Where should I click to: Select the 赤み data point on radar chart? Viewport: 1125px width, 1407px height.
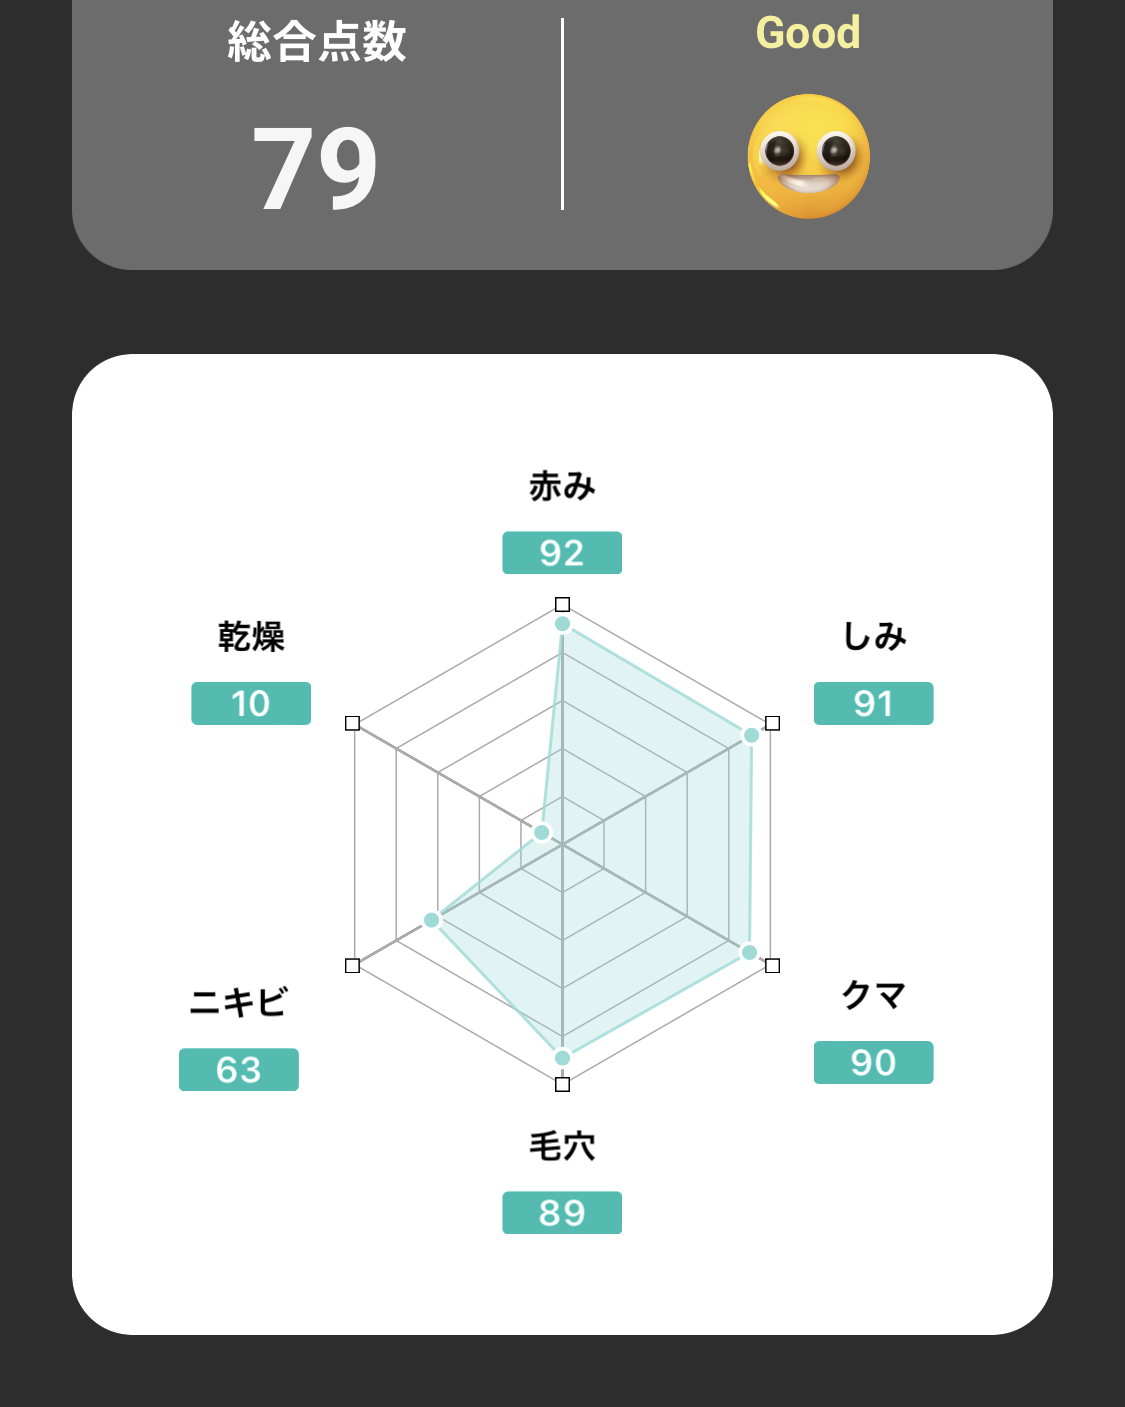click(562, 624)
